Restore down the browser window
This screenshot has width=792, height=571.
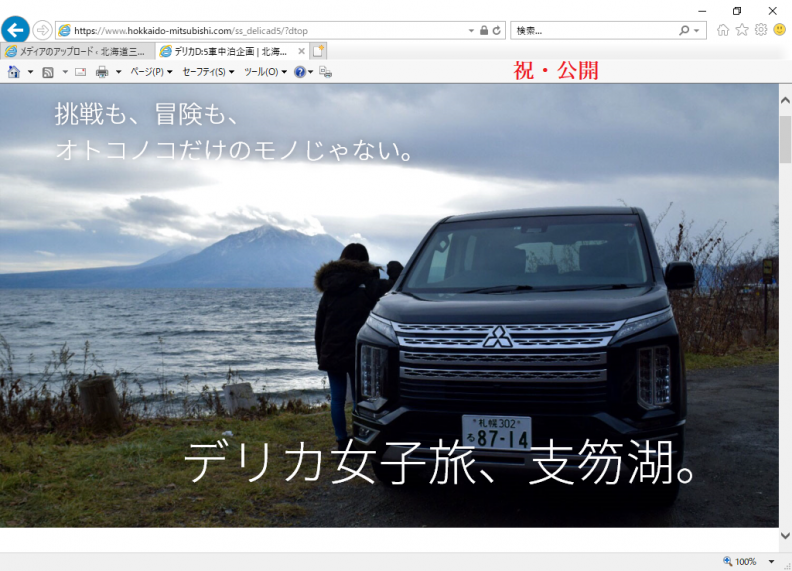[737, 11]
